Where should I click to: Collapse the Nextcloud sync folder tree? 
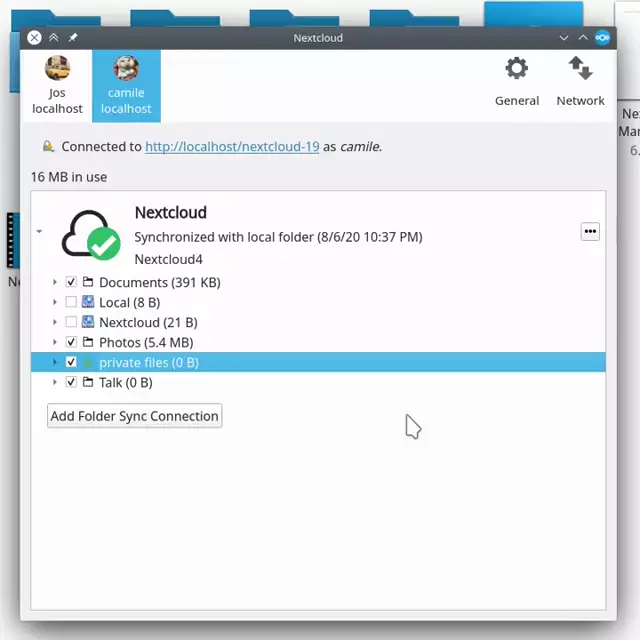click(x=39, y=231)
